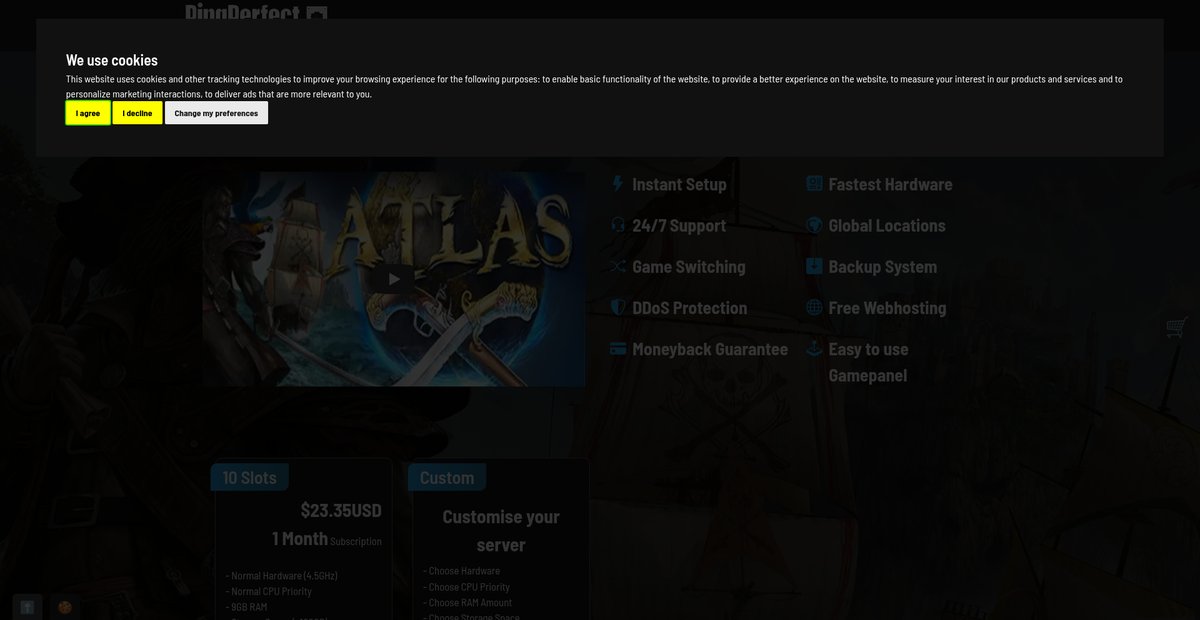Click the Free Webhosting label

[x=887, y=308]
